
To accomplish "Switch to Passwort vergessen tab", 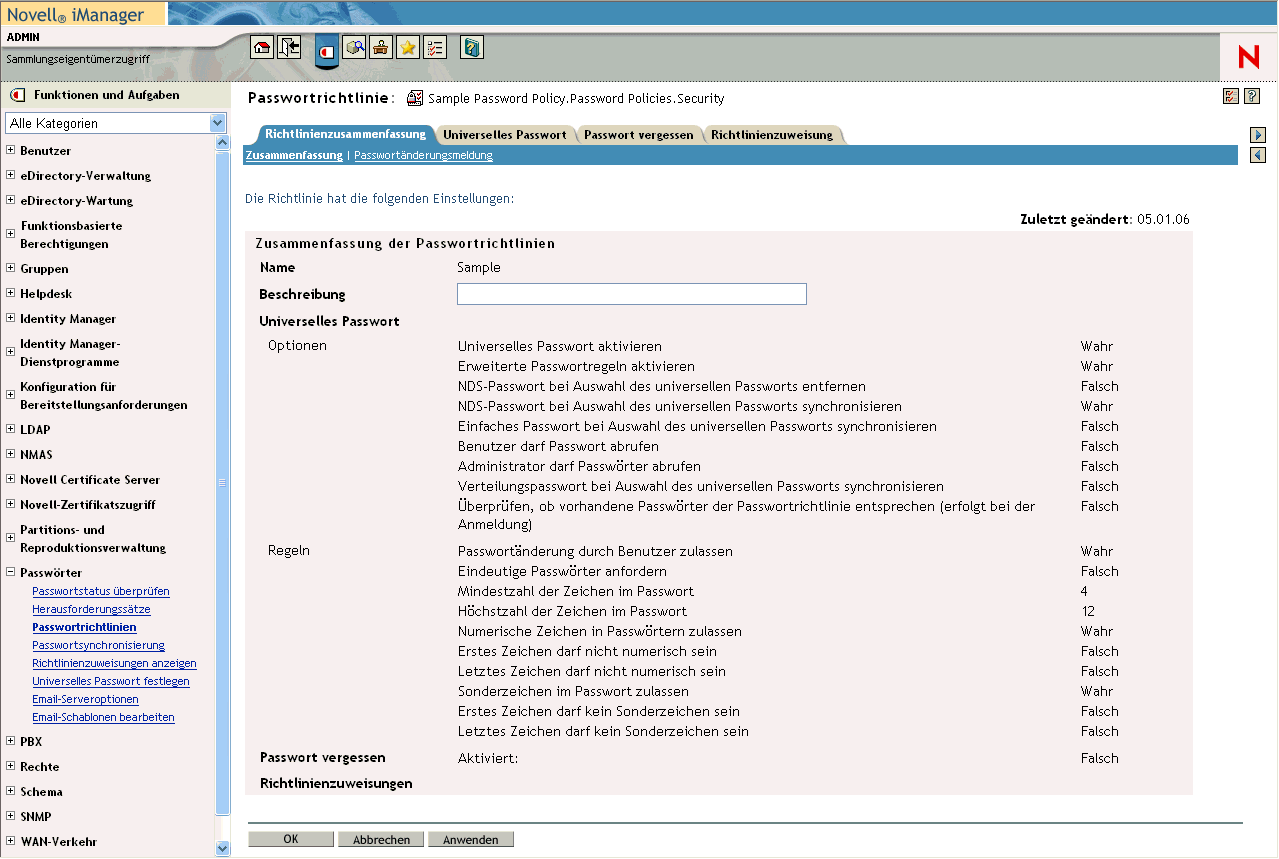I will pyautogui.click(x=639, y=135).
